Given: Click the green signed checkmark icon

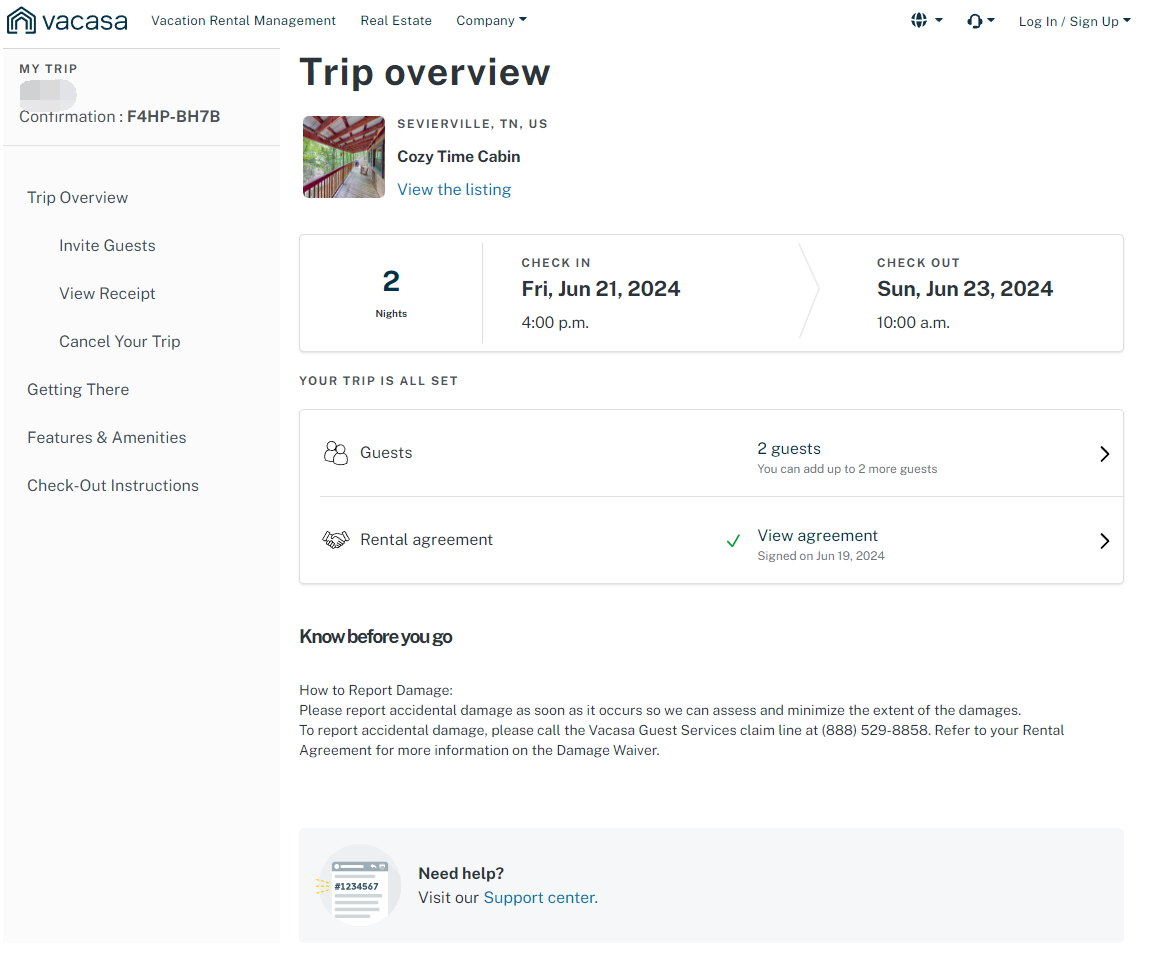Looking at the screenshot, I should pyautogui.click(x=733, y=541).
